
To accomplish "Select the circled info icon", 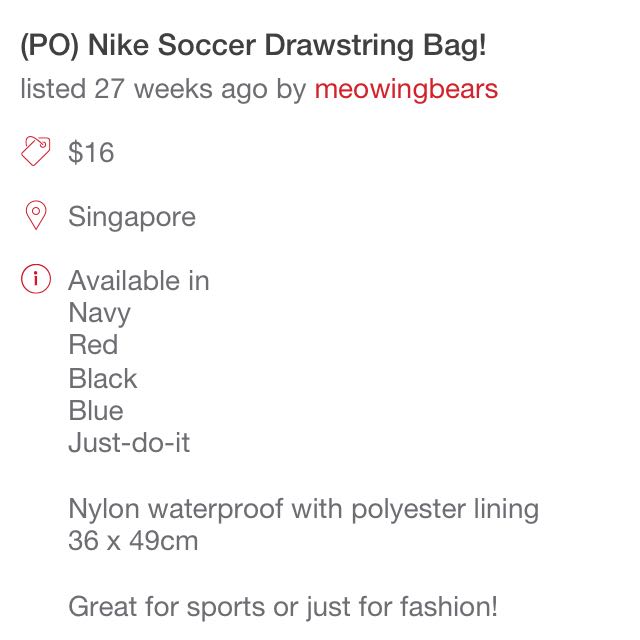I will [36, 279].
